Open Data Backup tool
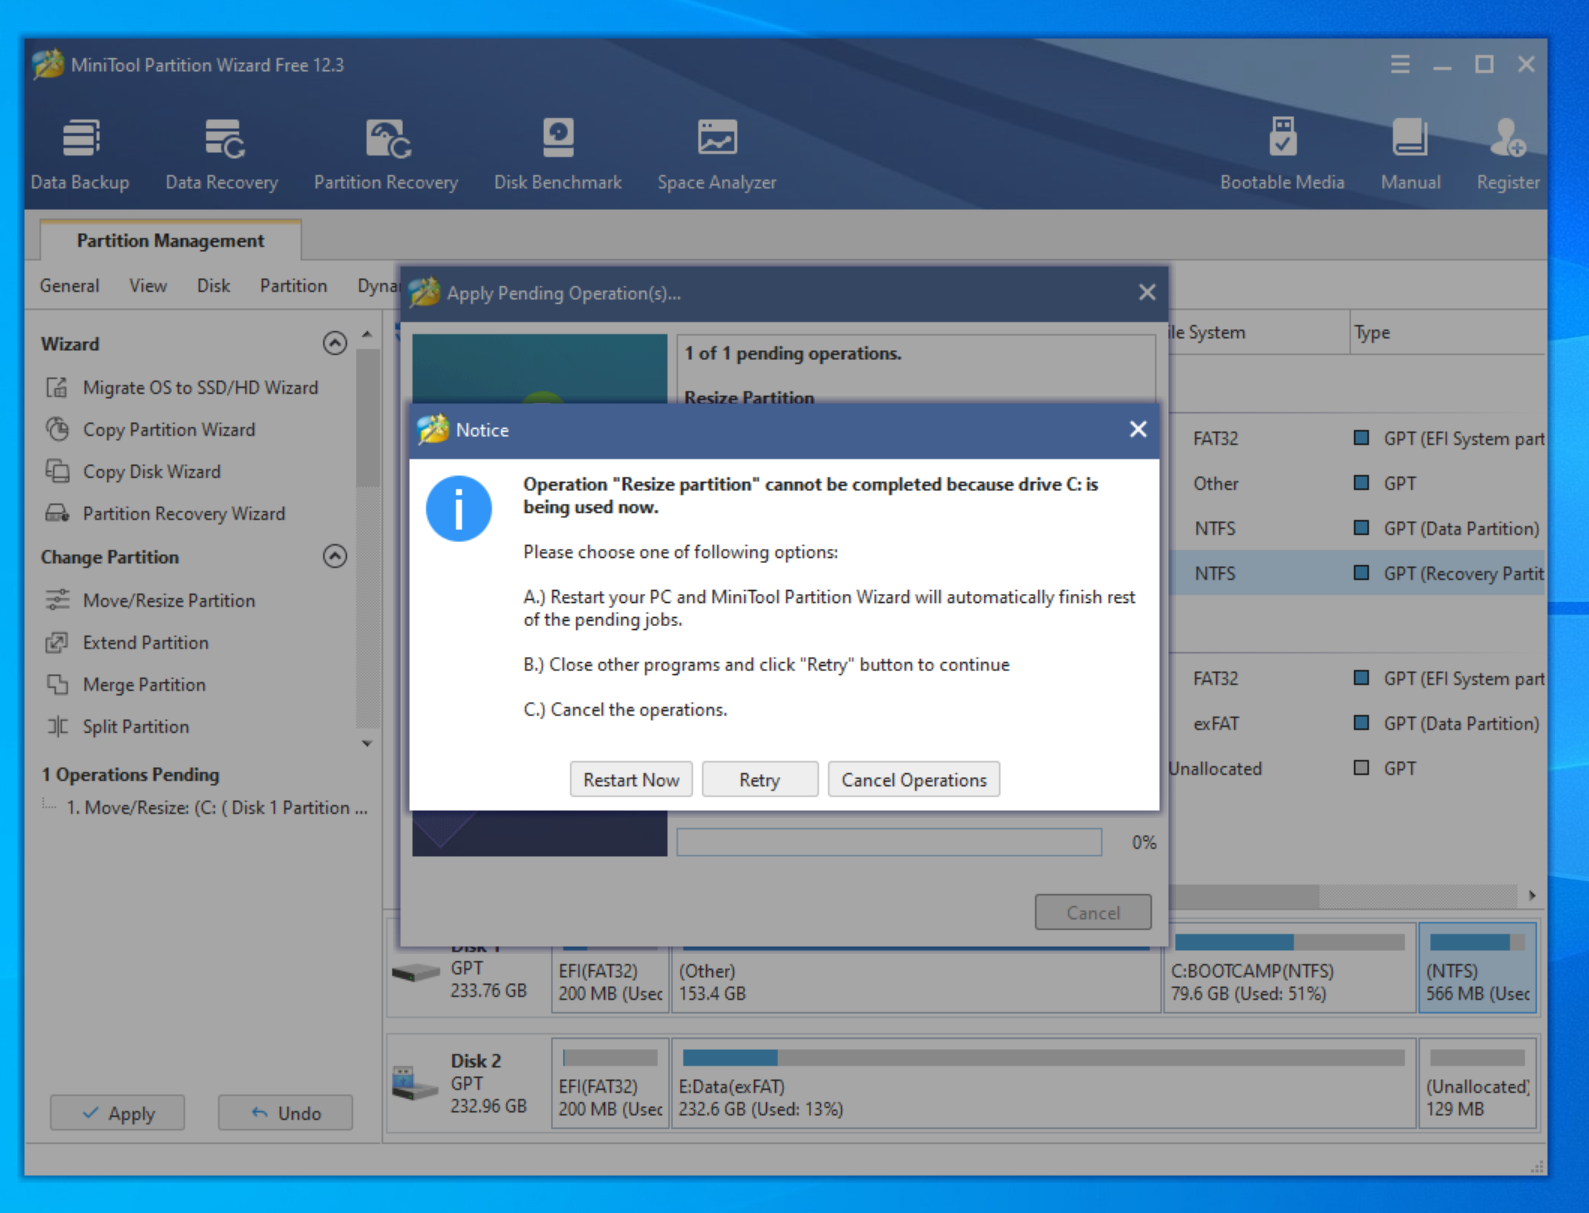1589x1213 pixels. [80, 154]
